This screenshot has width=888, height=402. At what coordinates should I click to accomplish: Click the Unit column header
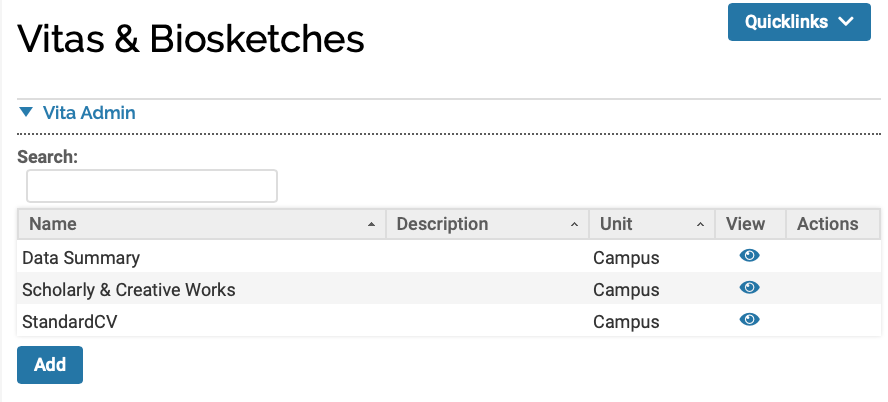(x=616, y=224)
